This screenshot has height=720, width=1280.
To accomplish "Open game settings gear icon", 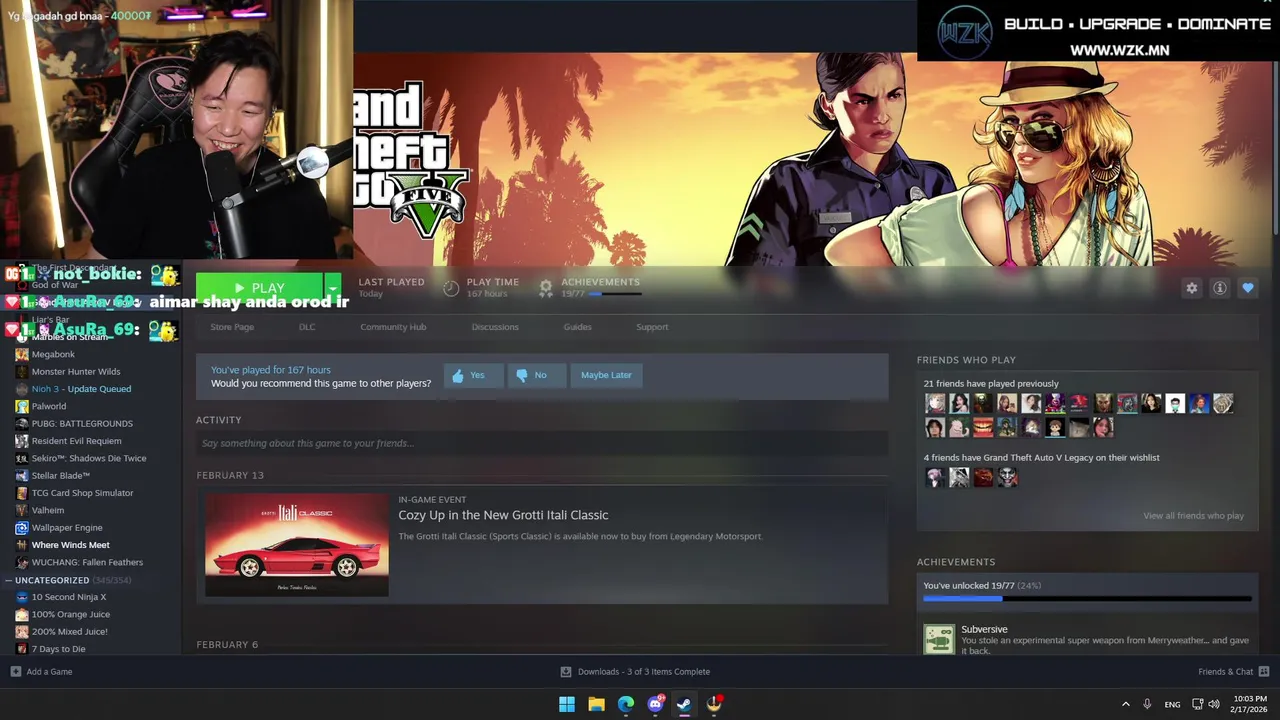I will point(1191,288).
